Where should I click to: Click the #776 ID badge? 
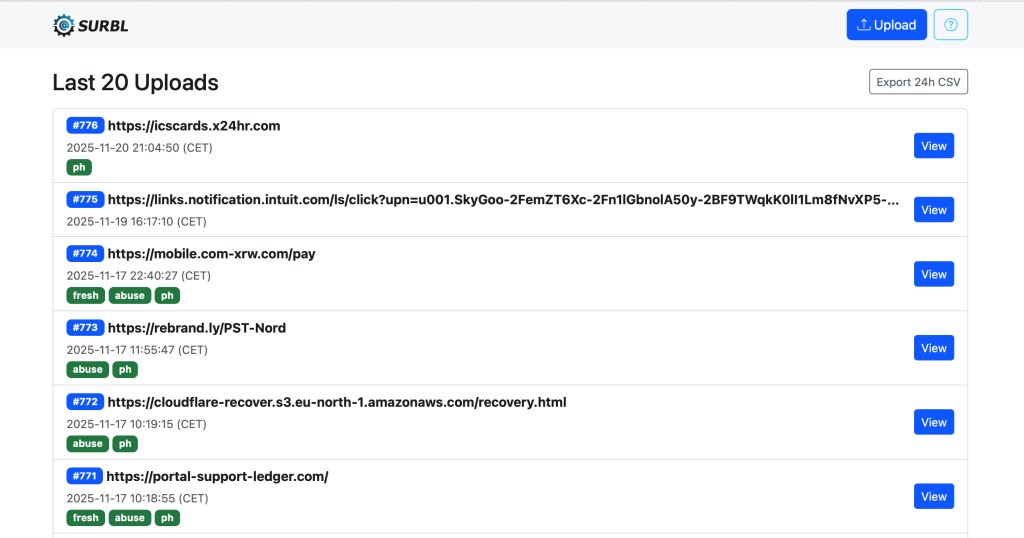(85, 126)
